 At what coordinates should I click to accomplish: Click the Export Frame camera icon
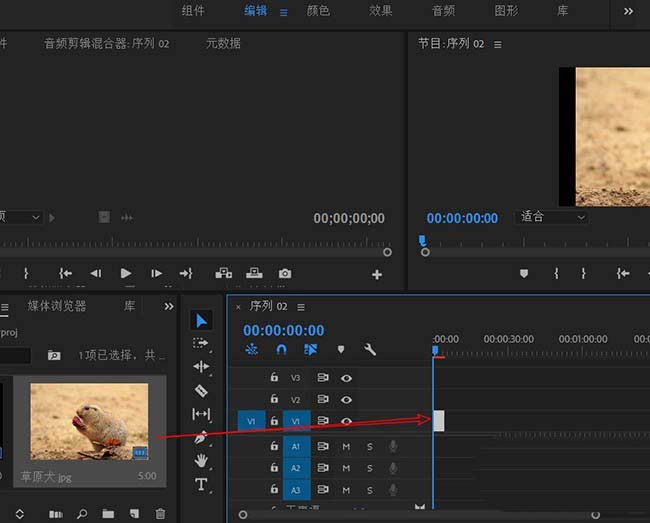(x=285, y=273)
